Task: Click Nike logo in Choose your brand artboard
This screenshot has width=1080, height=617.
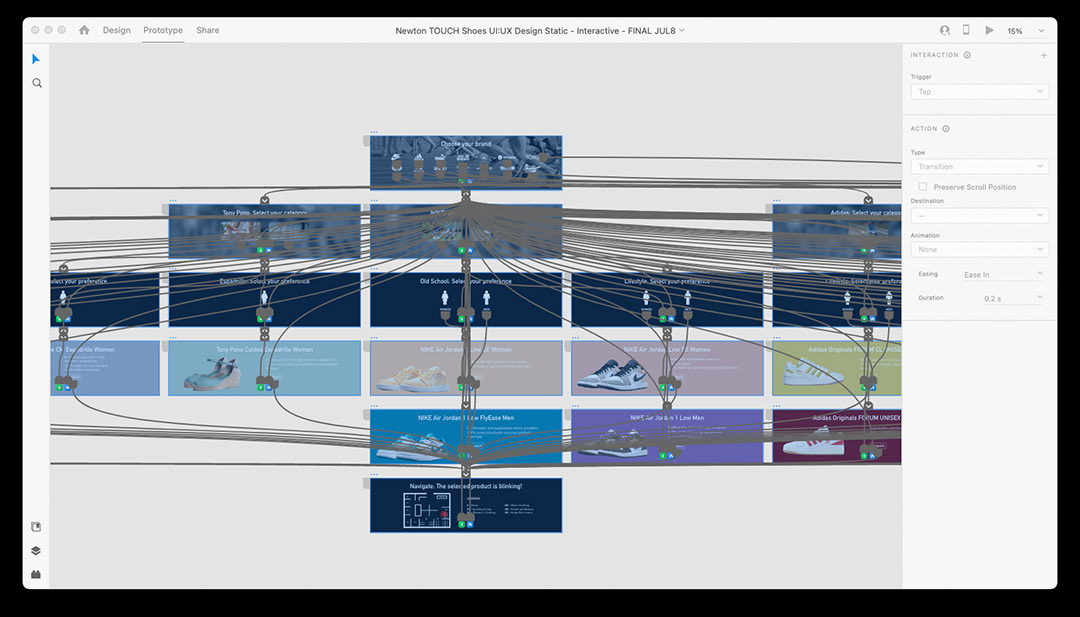Action: [396, 158]
